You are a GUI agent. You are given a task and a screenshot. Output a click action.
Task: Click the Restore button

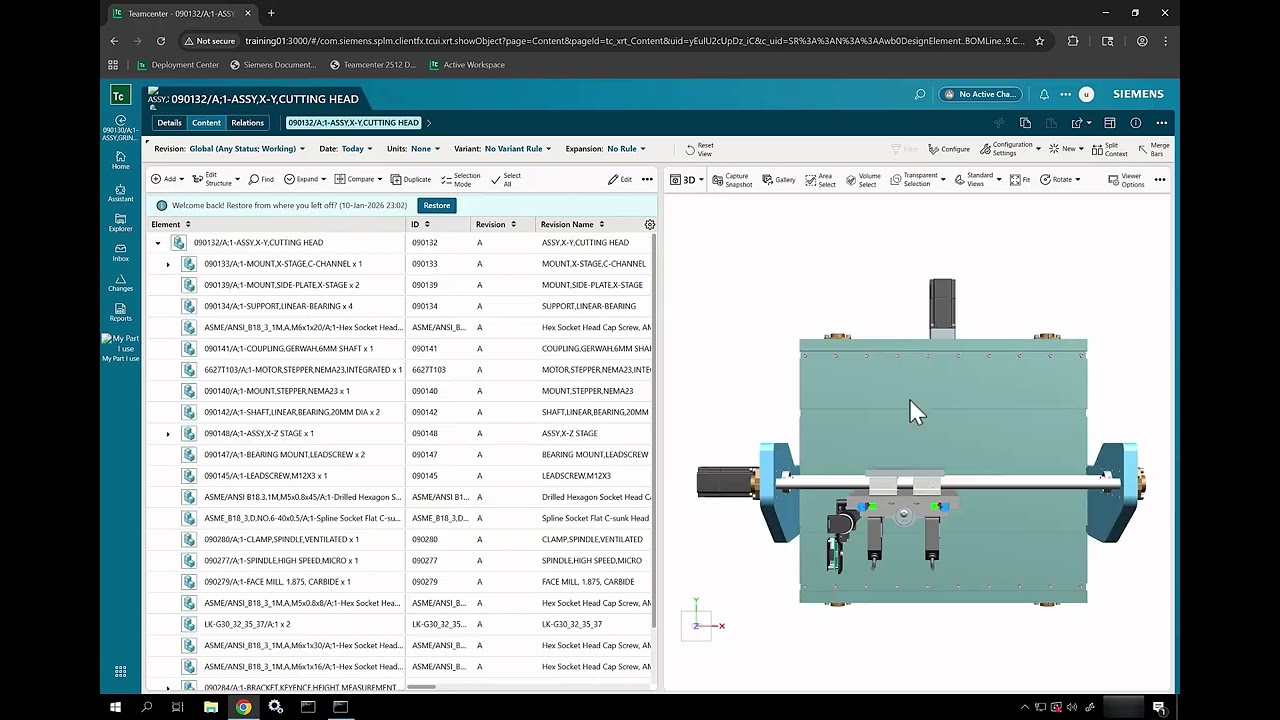coord(436,205)
